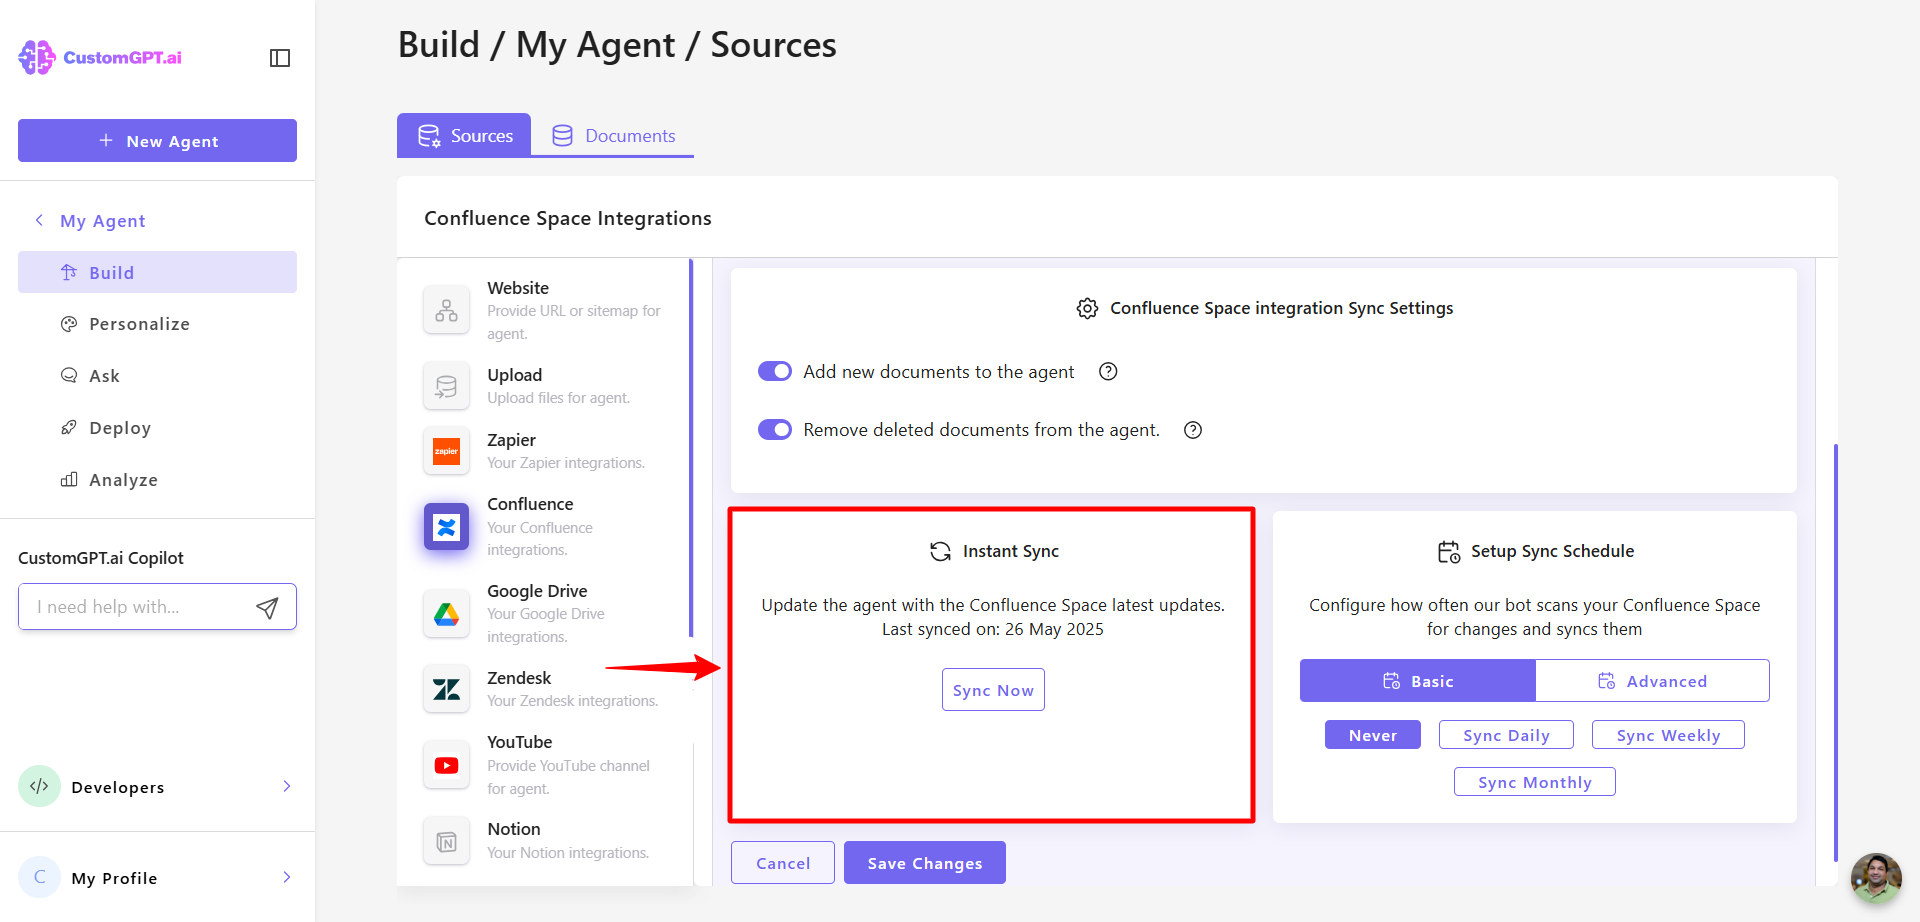
Task: Click the sources list scrollbar
Action: tap(691, 448)
